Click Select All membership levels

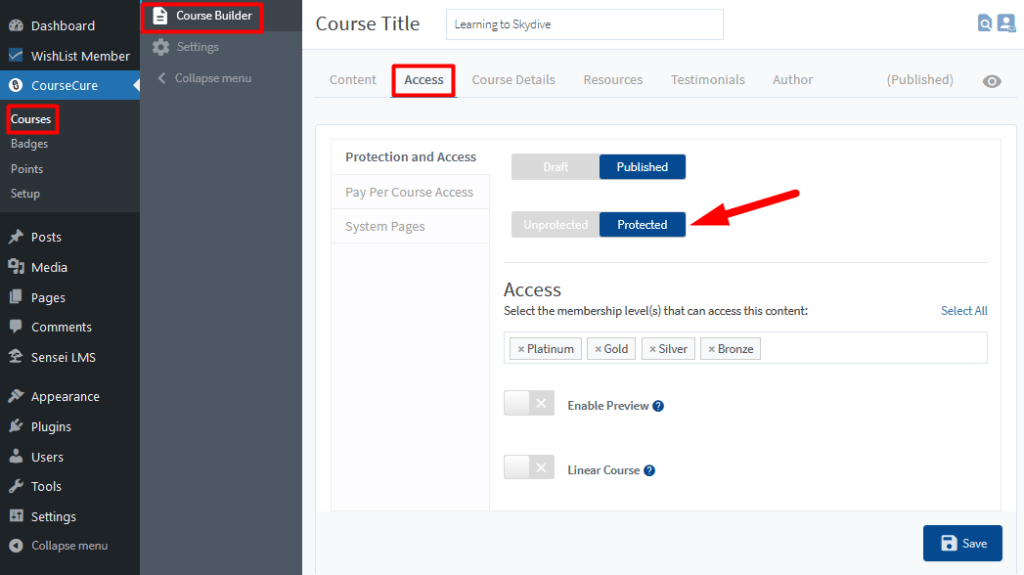click(x=963, y=310)
